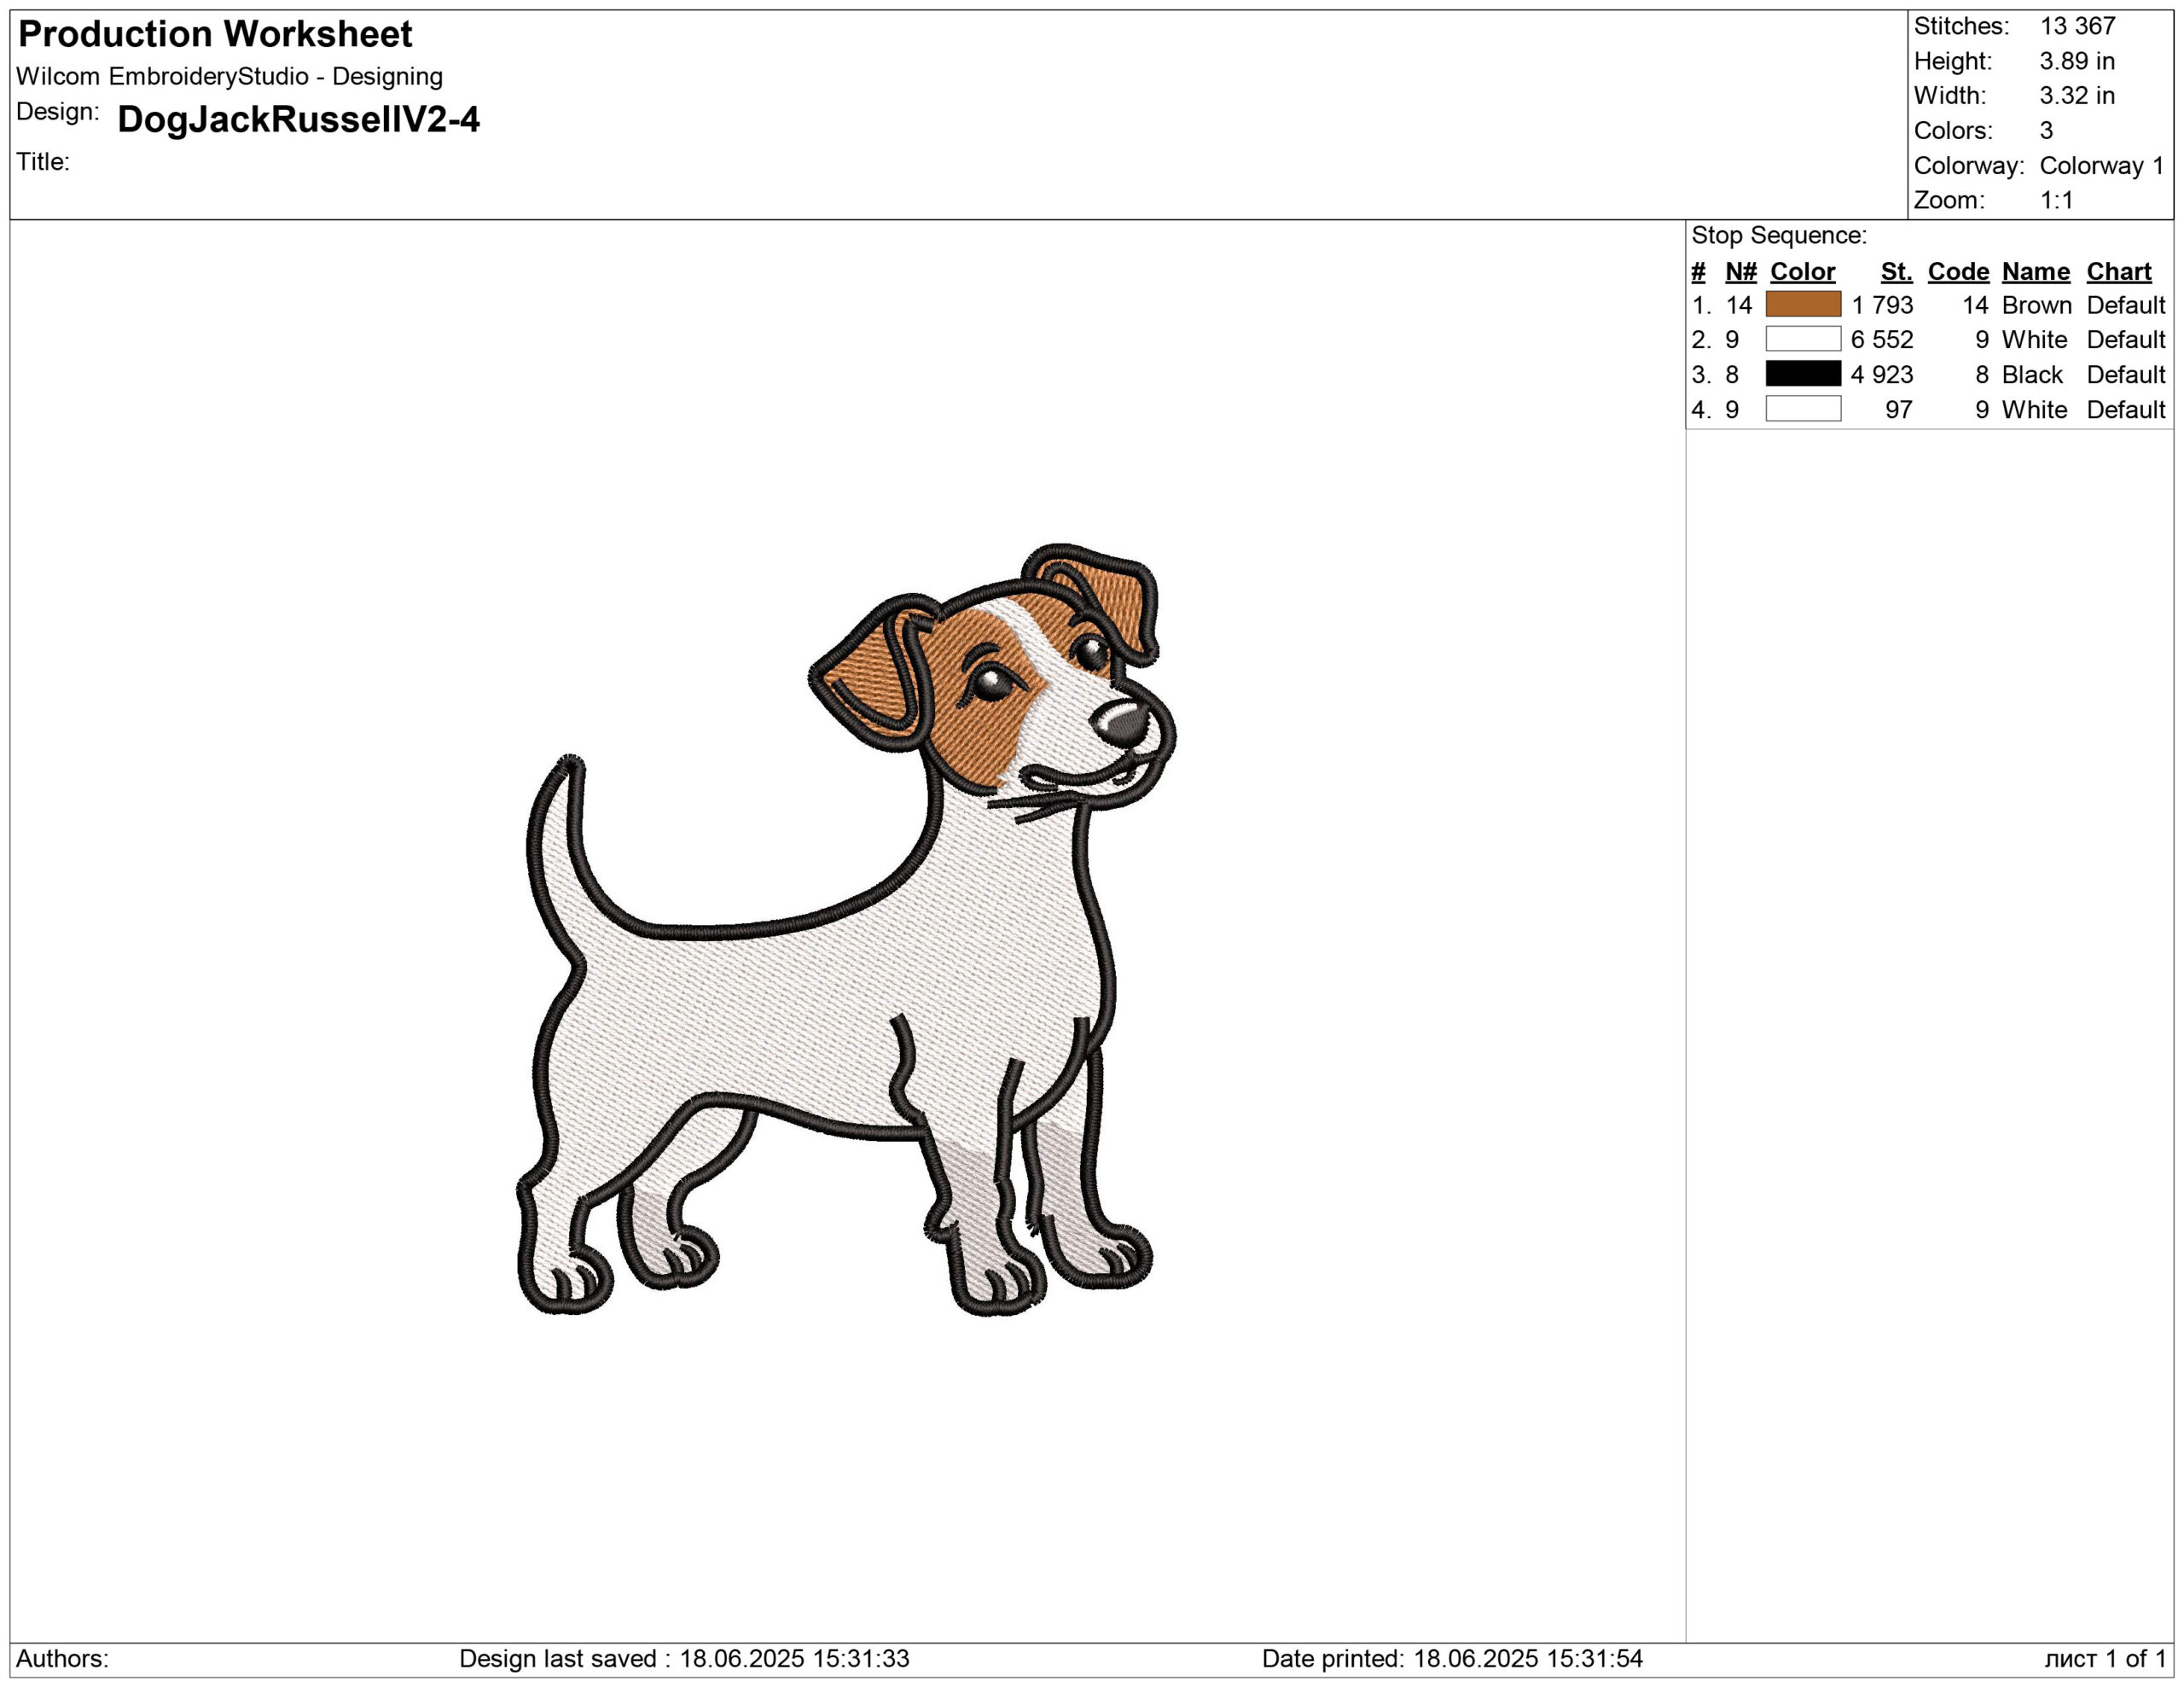Click the black color swatch in row 3
This screenshot has width=2184, height=1681.
pyautogui.click(x=1803, y=374)
